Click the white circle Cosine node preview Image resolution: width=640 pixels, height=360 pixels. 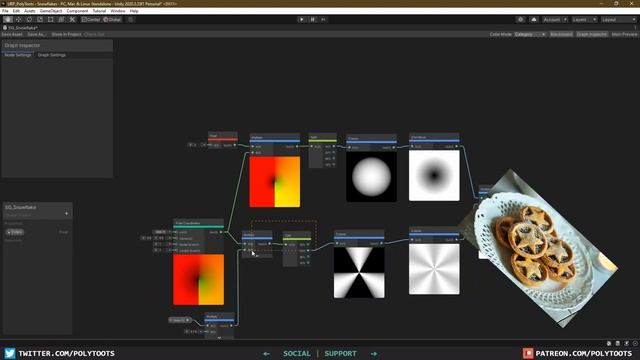pos(371,177)
